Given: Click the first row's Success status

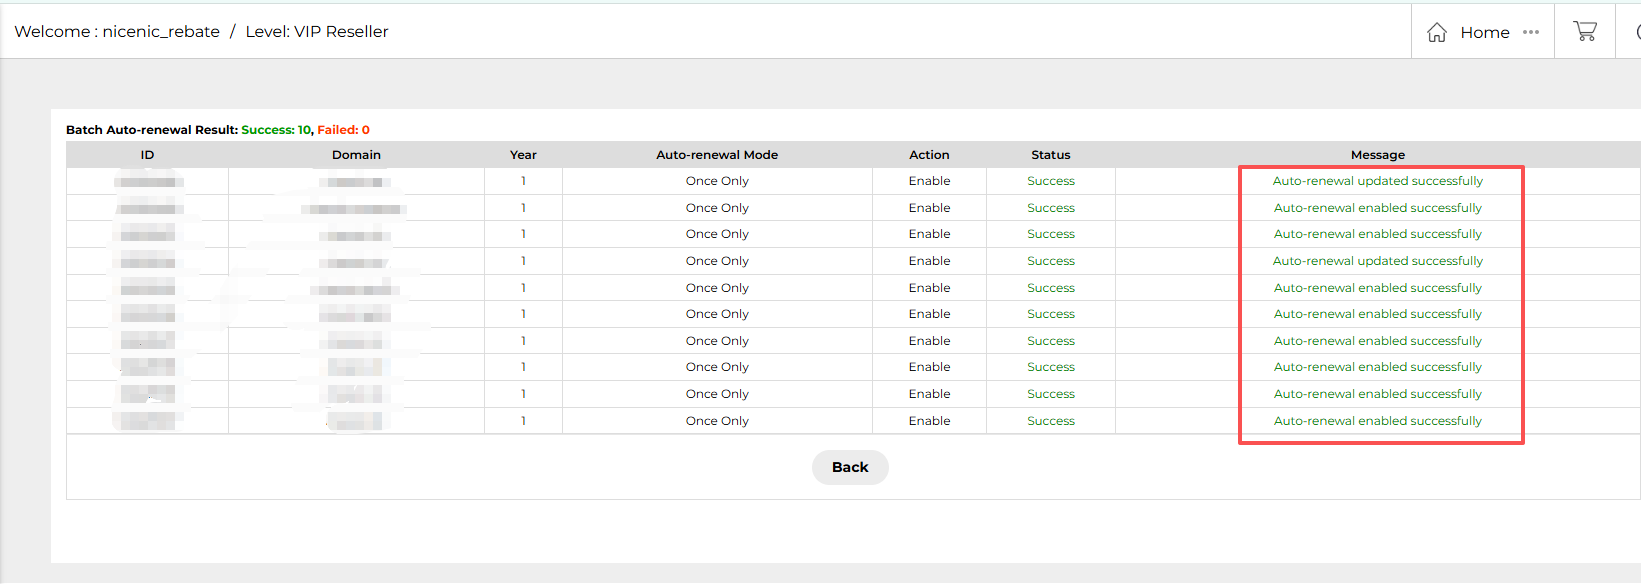Looking at the screenshot, I should (1051, 181).
